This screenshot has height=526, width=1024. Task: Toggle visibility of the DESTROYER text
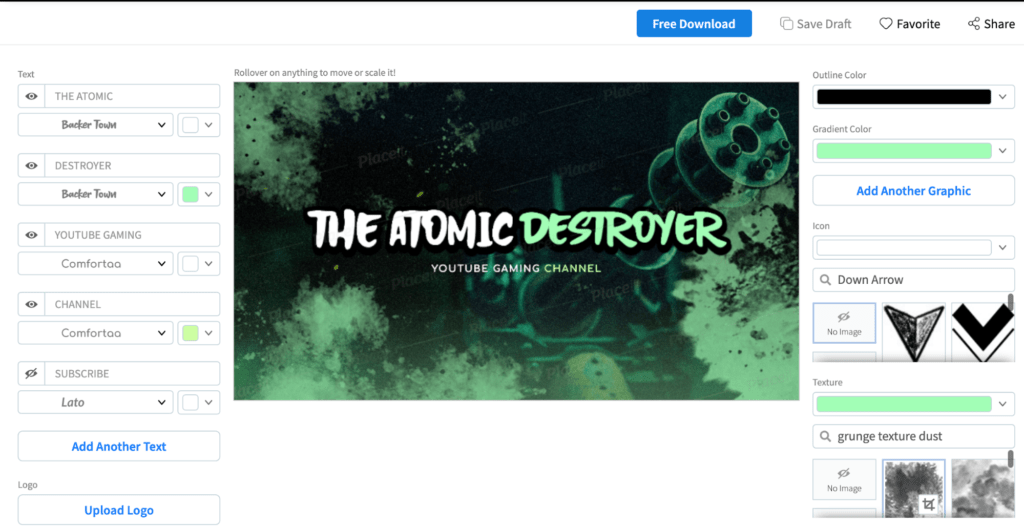[32, 165]
